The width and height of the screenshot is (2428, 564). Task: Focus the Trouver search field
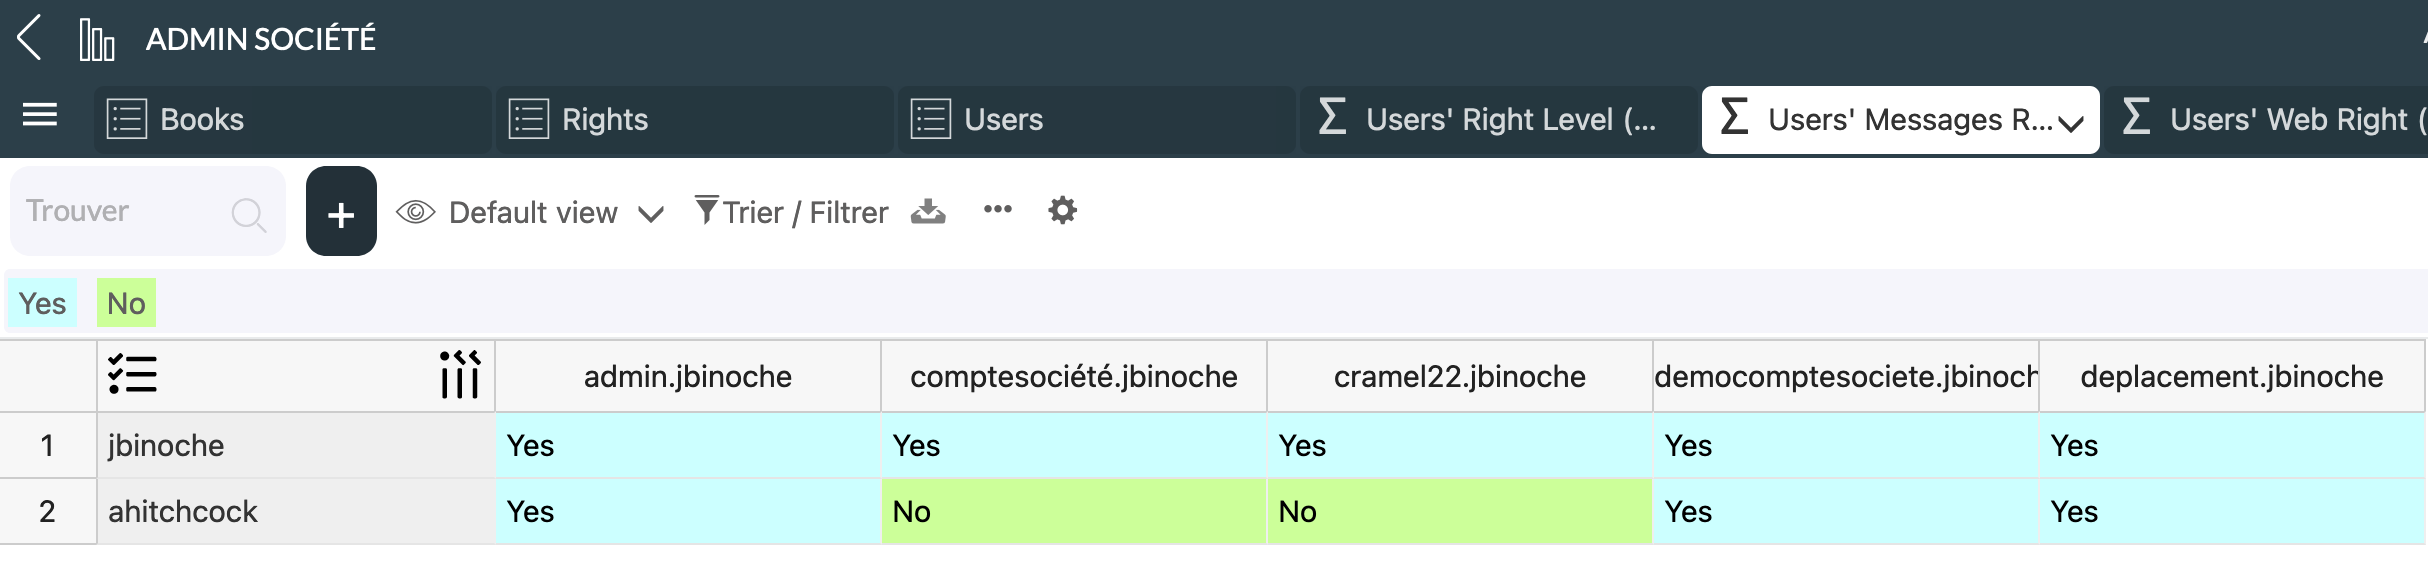pyautogui.click(x=148, y=211)
